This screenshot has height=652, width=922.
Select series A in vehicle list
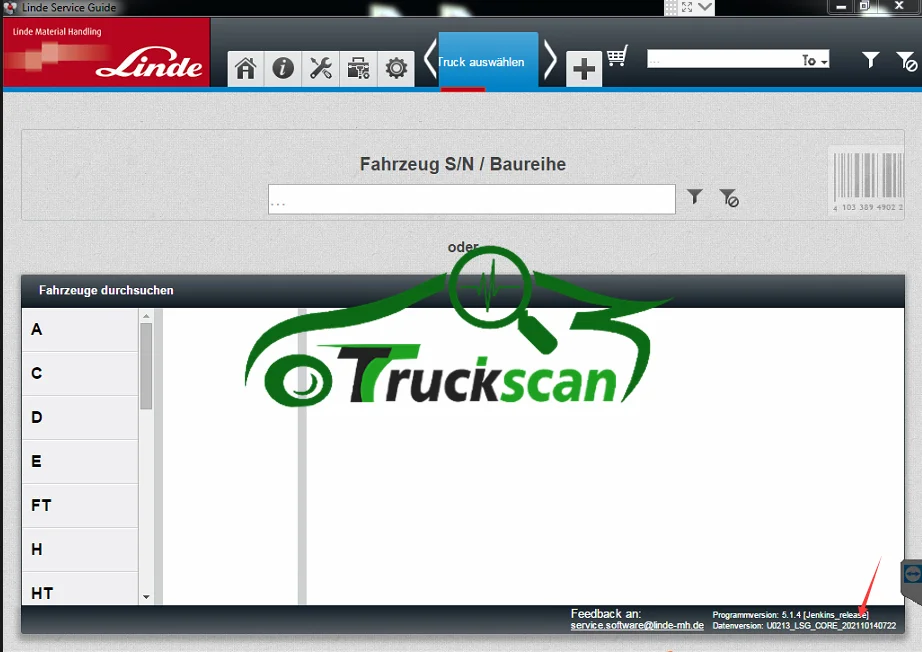tap(80, 330)
